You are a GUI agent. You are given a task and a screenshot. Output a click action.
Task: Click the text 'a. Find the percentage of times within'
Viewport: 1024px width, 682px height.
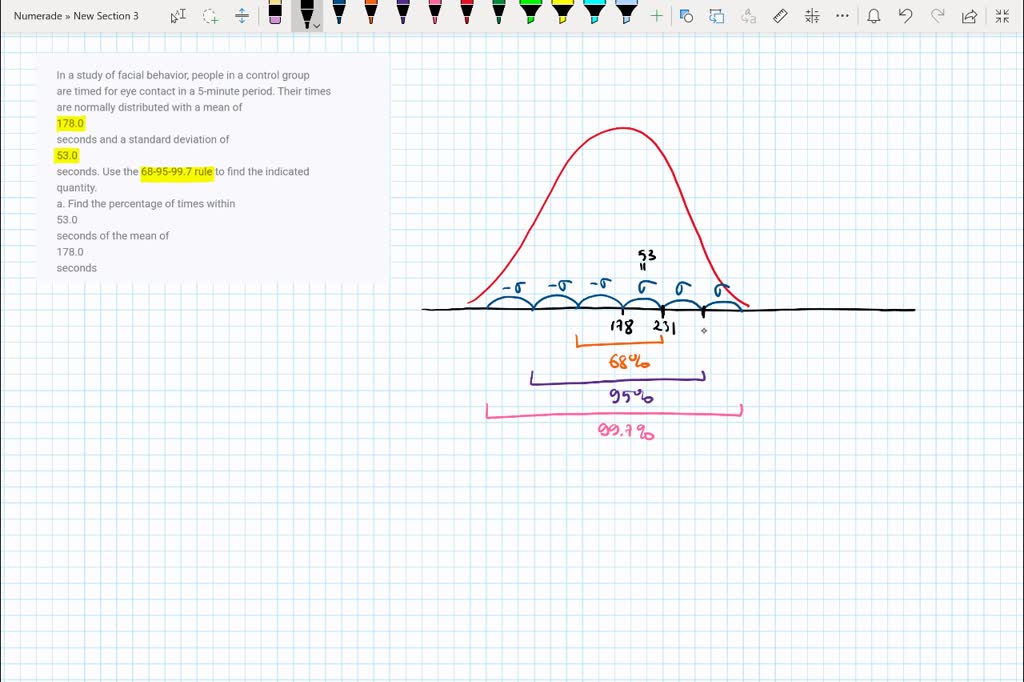point(146,204)
